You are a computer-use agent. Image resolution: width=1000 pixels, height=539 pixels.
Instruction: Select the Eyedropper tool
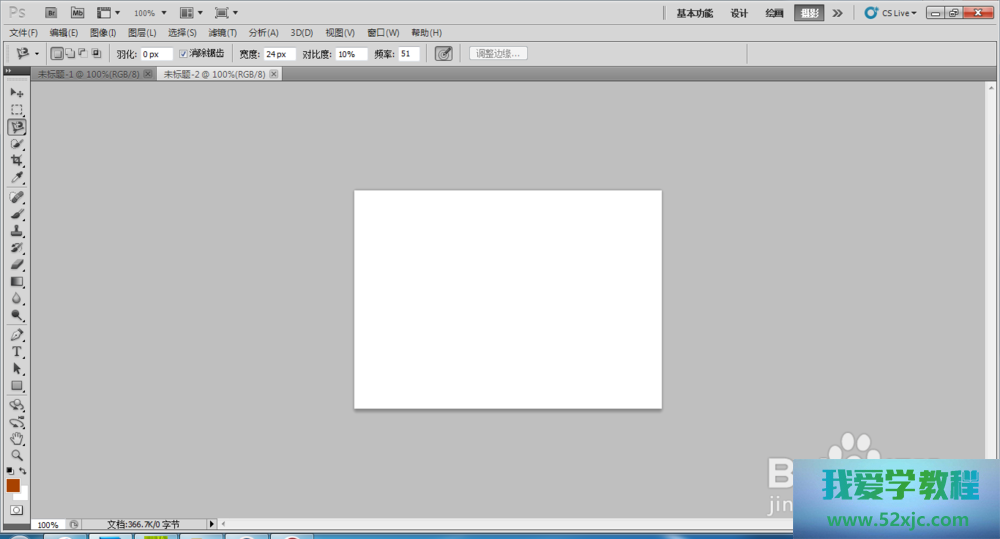(x=17, y=178)
